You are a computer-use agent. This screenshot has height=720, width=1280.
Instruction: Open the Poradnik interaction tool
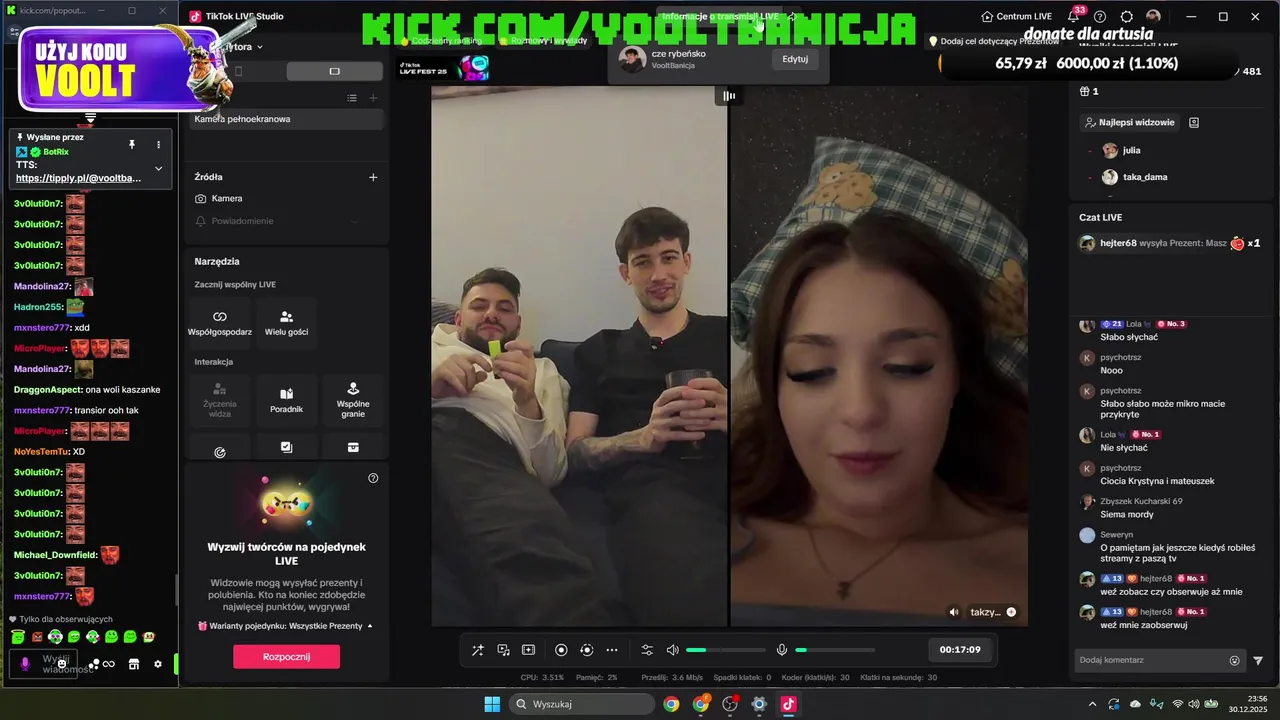pyautogui.click(x=286, y=399)
